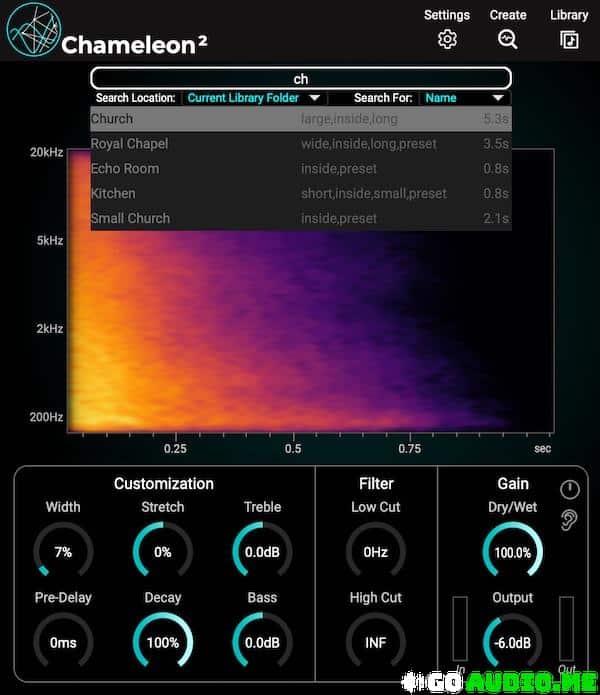
Task: Click the Decay knob showing 100%
Action: 163,642
